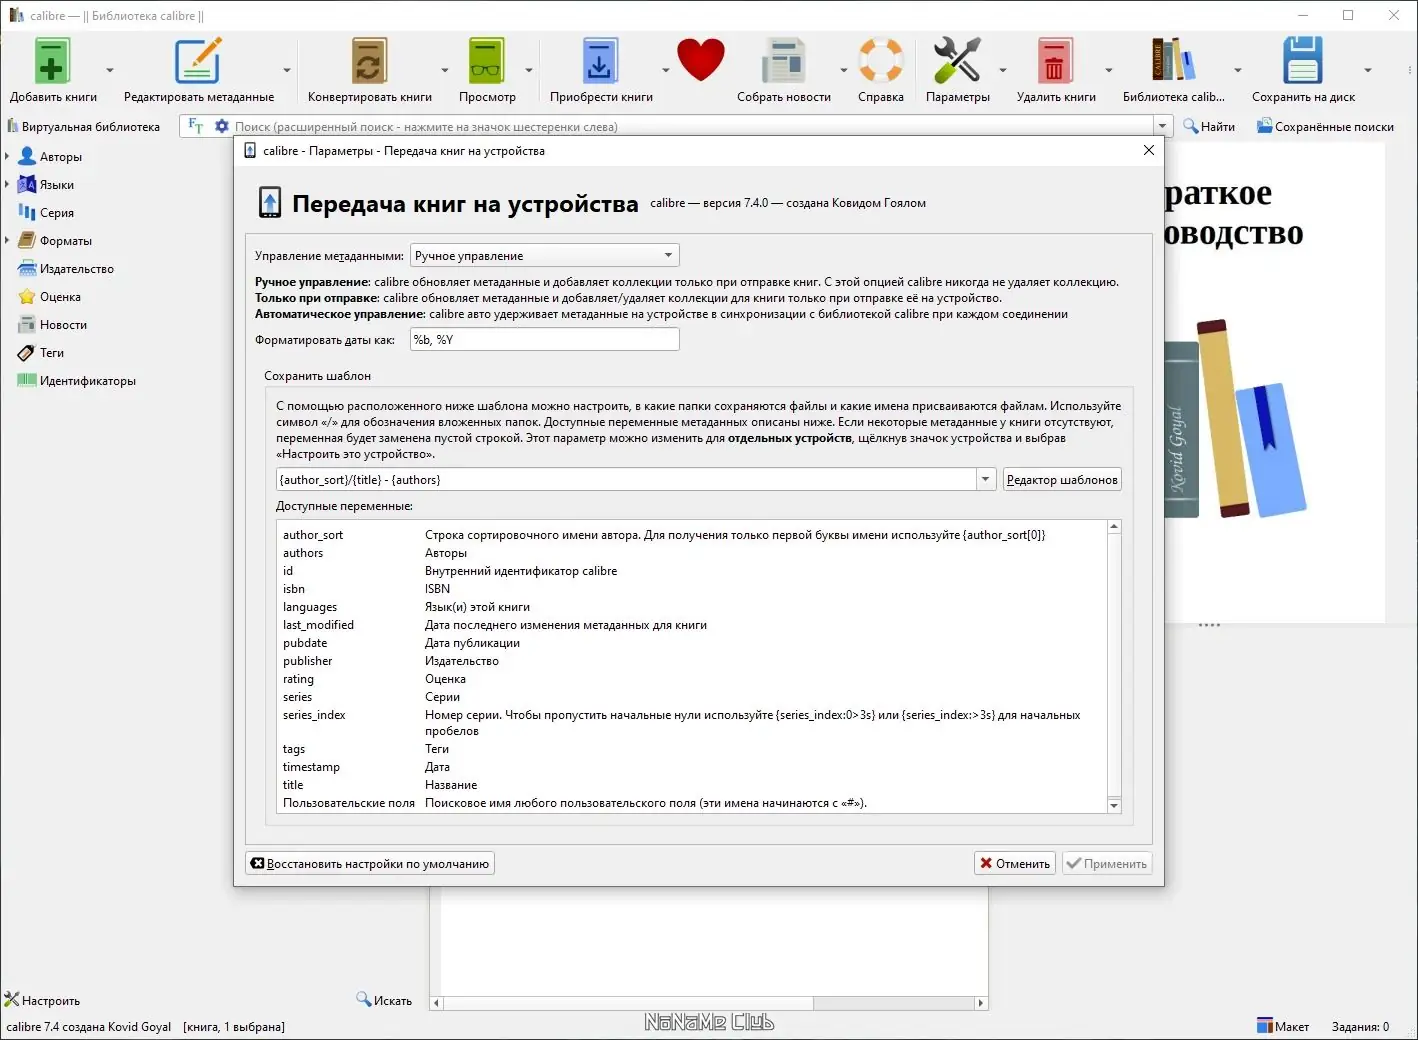Open the book viewer glasses icon

pyautogui.click(x=487, y=61)
